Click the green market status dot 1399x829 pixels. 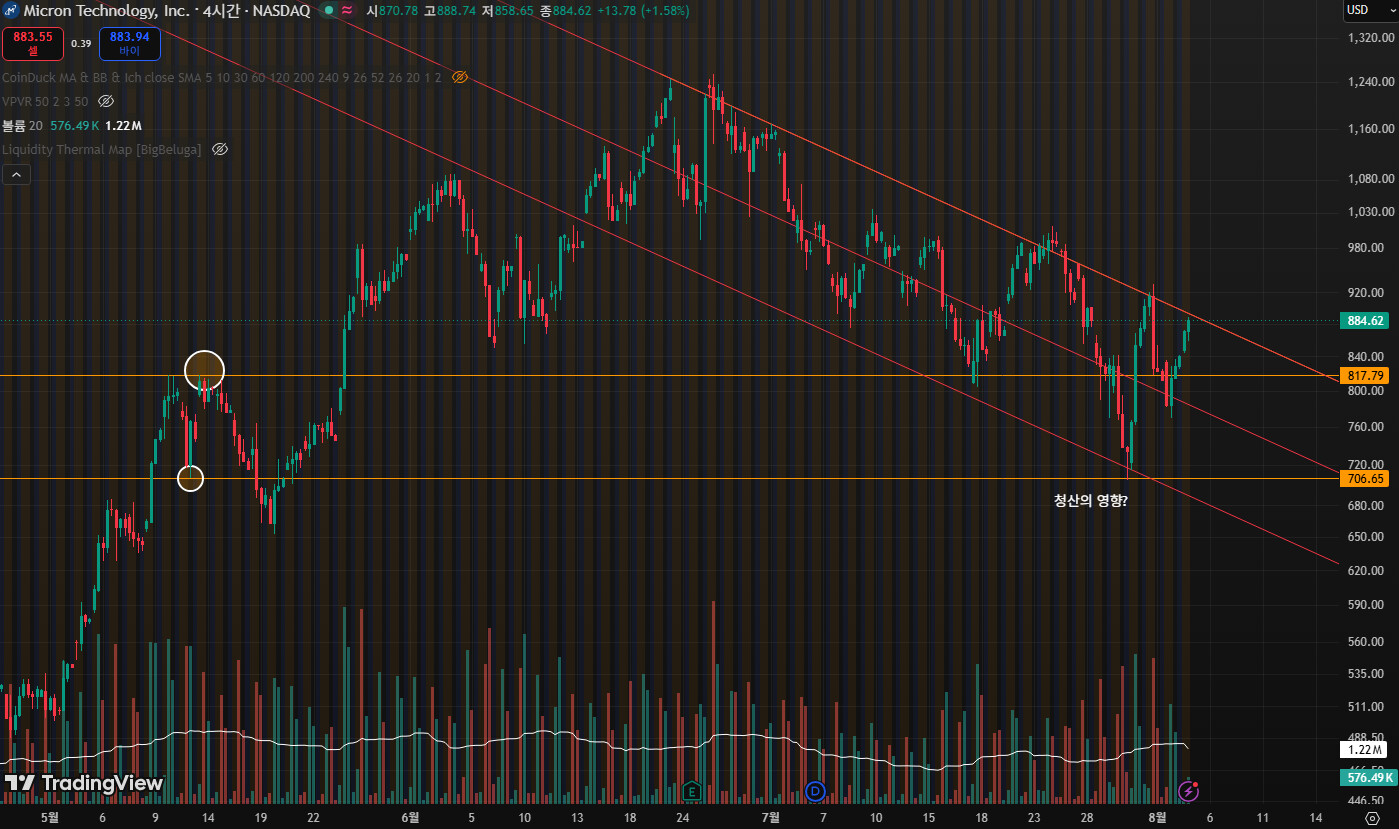click(x=328, y=10)
